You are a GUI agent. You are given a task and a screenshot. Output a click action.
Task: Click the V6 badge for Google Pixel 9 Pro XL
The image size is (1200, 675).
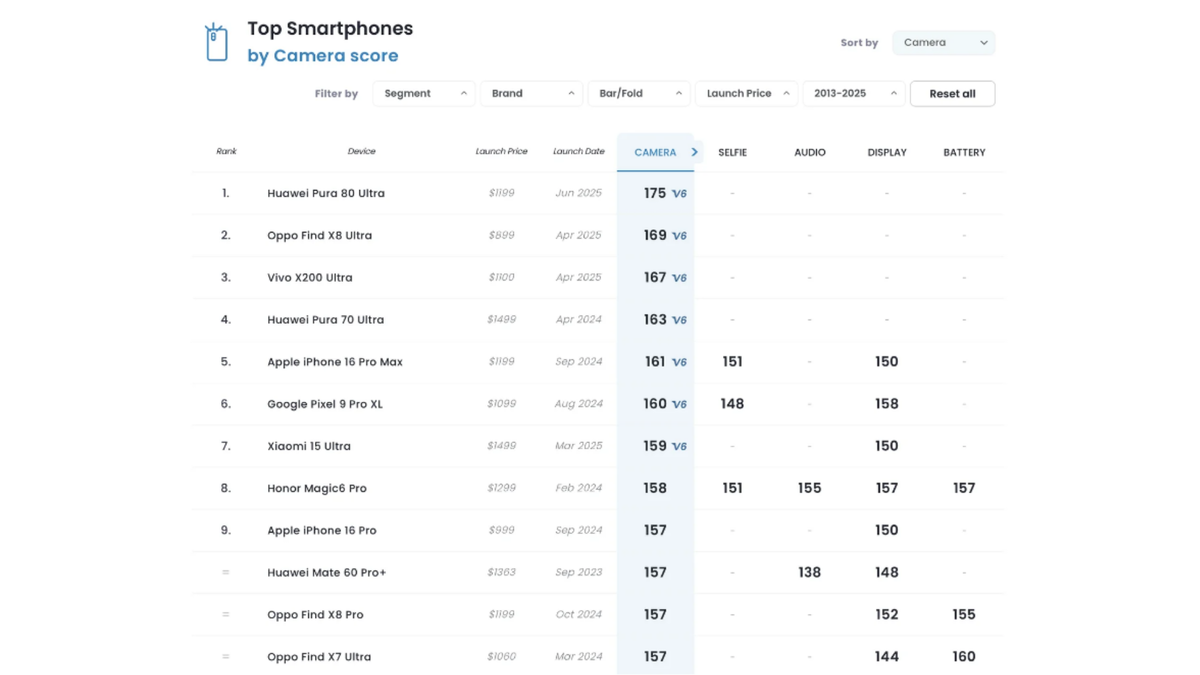coord(680,404)
